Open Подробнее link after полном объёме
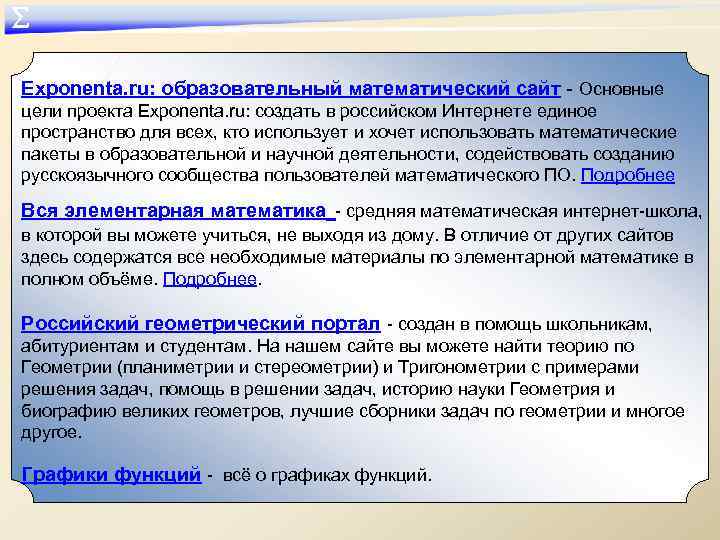720x540 pixels. (x=210, y=279)
